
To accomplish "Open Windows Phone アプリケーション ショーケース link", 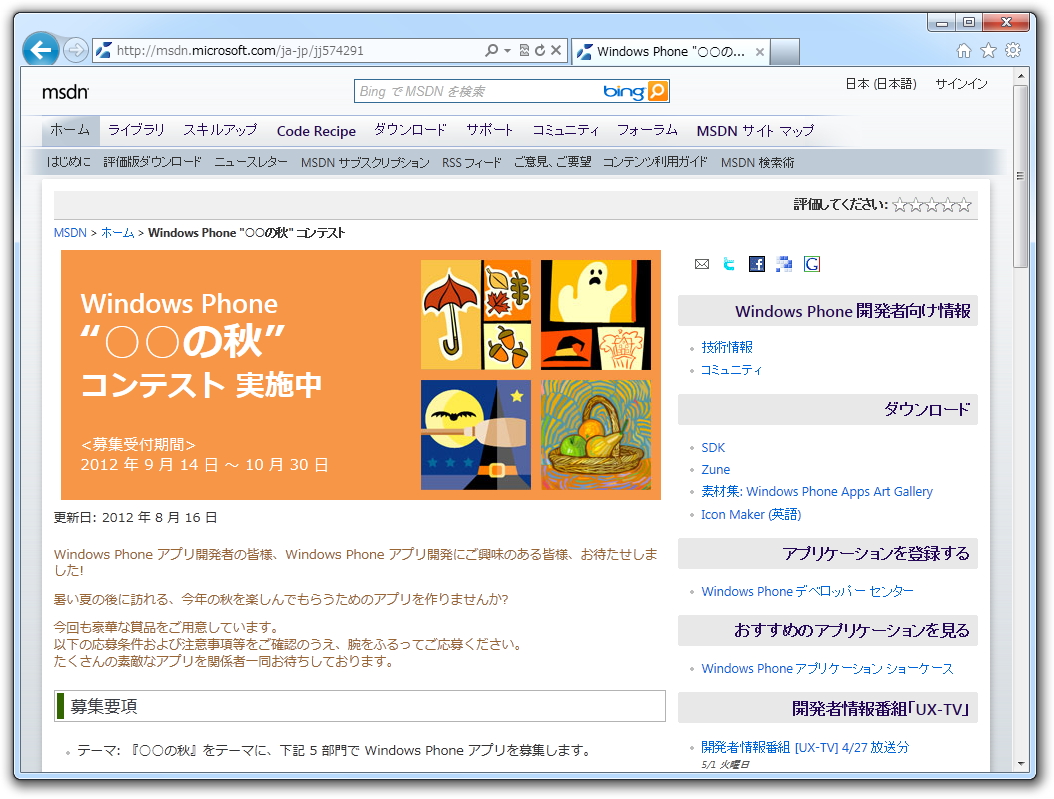I will pos(827,669).
